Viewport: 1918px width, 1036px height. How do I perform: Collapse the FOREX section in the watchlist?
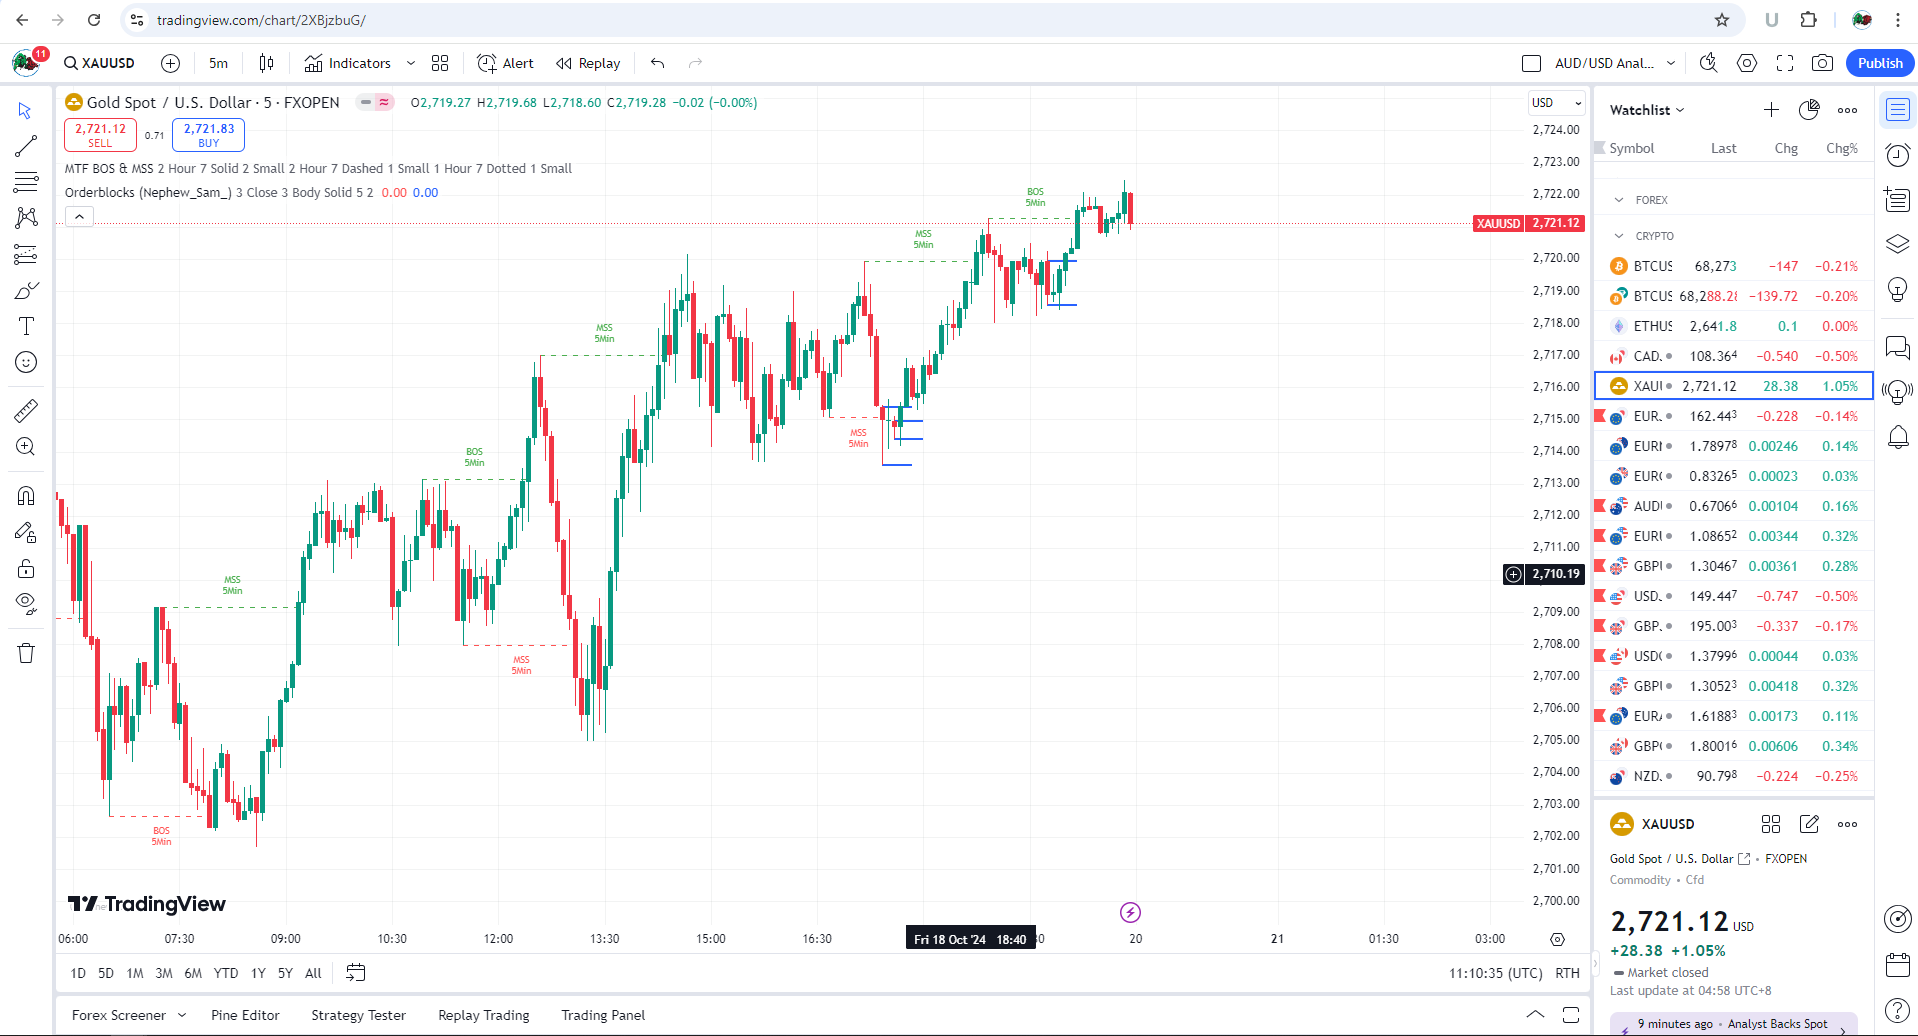[x=1619, y=199]
